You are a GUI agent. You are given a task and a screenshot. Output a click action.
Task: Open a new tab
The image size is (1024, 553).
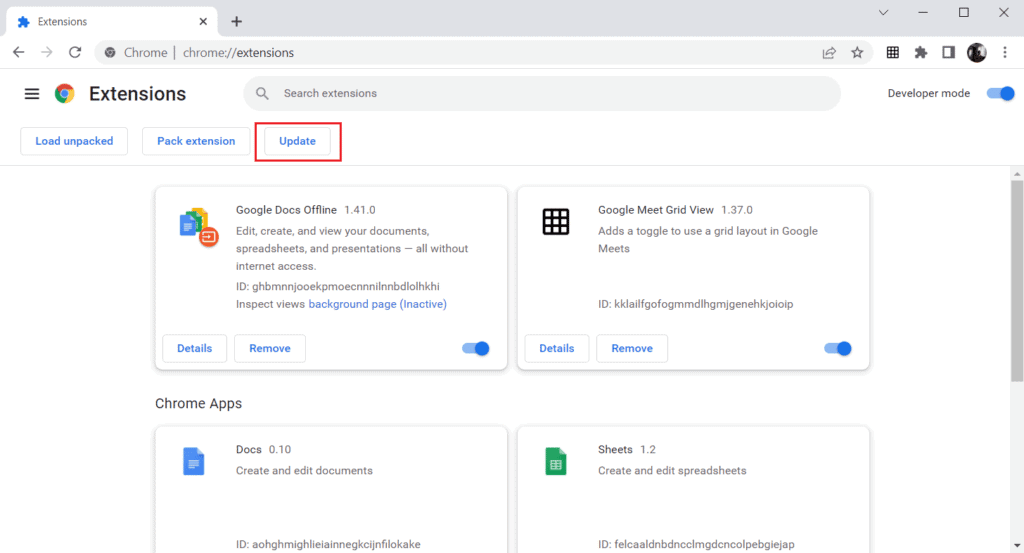[x=236, y=22]
